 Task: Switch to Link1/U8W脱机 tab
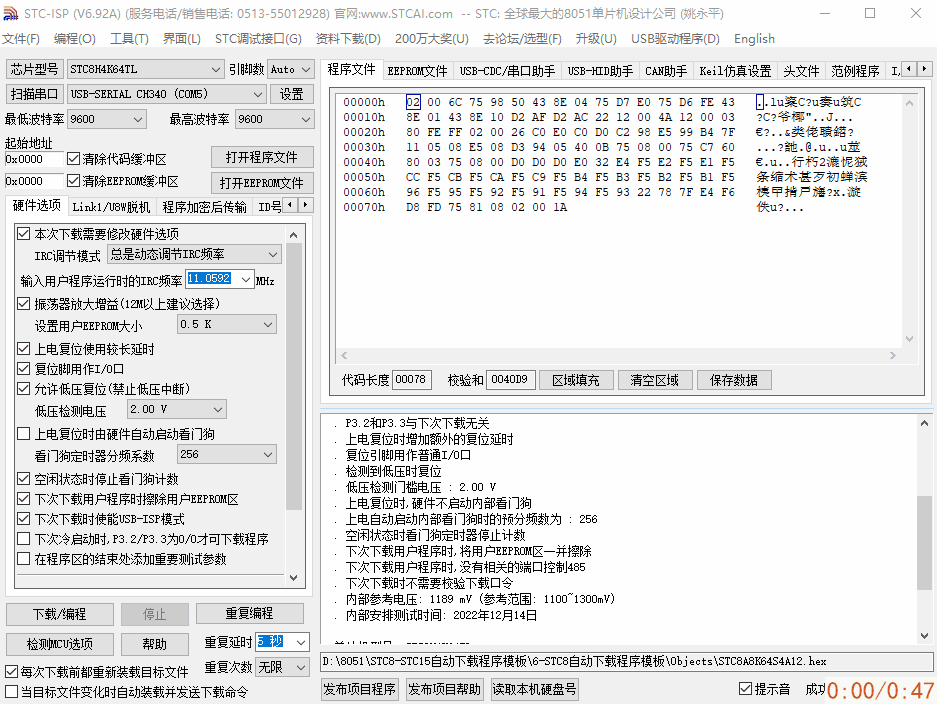pos(111,207)
